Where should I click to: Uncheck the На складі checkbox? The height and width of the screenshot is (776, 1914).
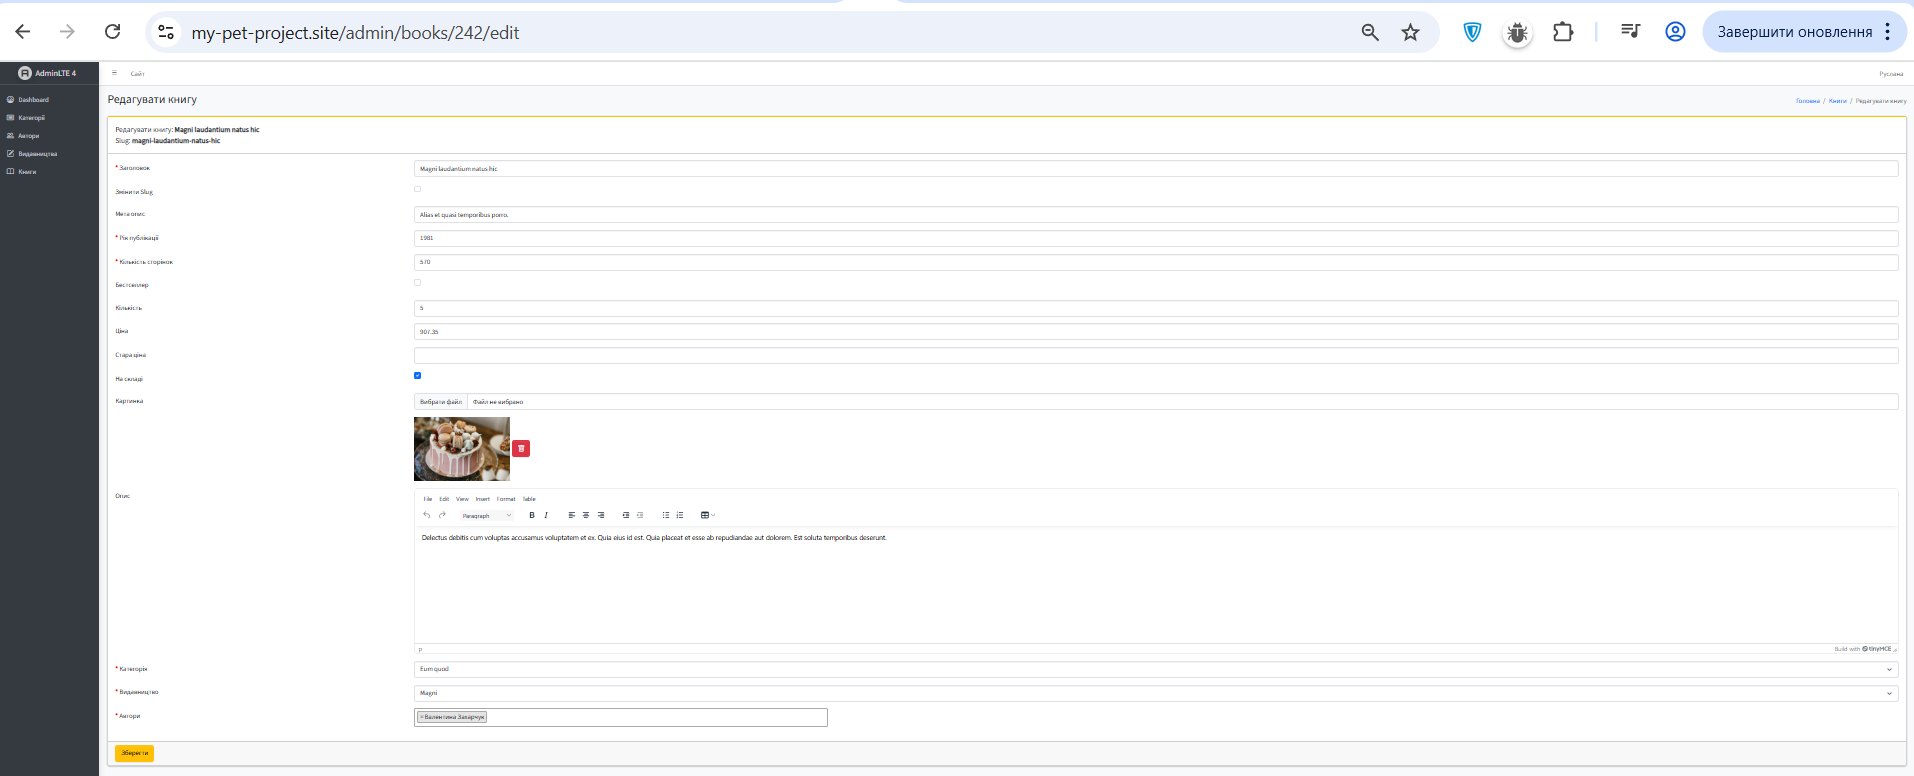[418, 376]
